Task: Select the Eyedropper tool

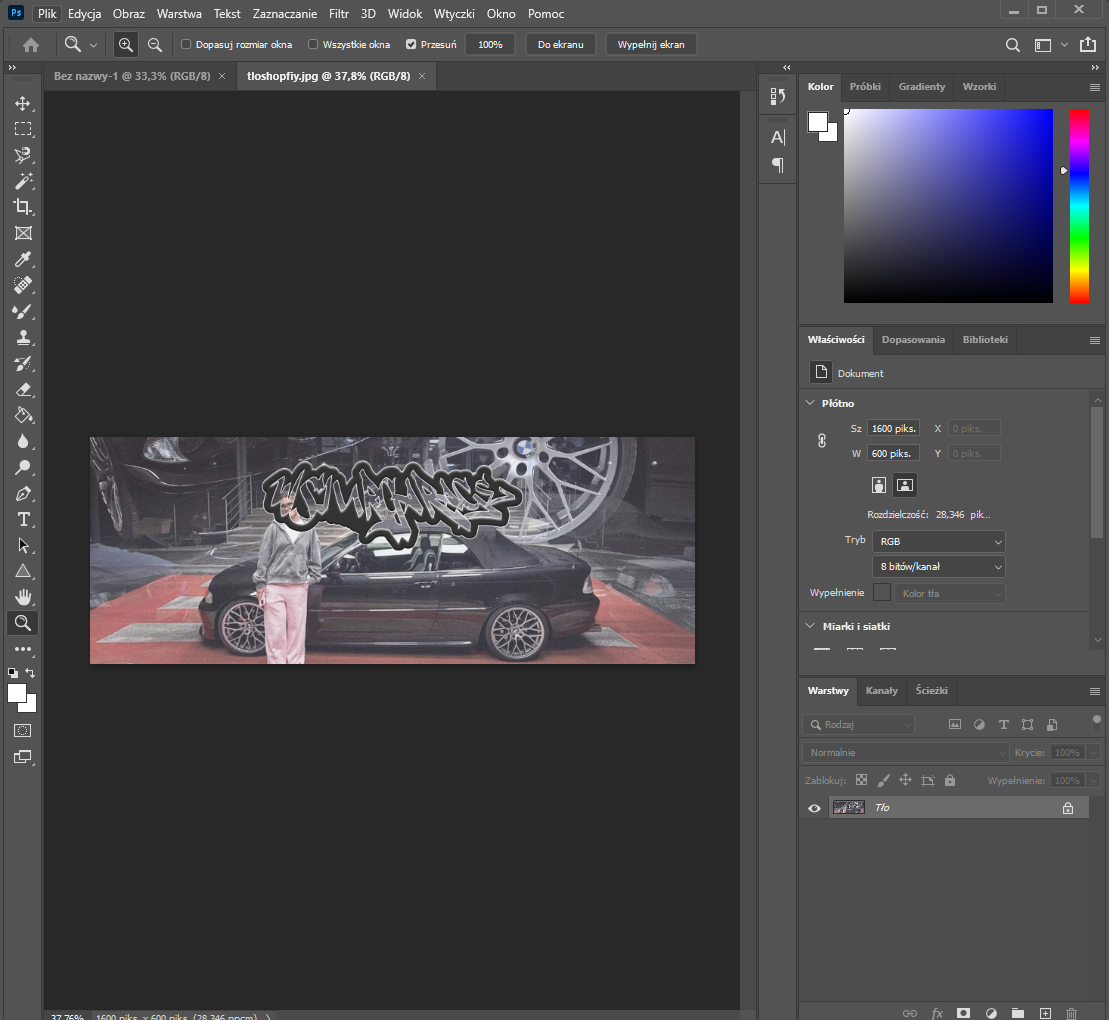Action: click(x=23, y=259)
